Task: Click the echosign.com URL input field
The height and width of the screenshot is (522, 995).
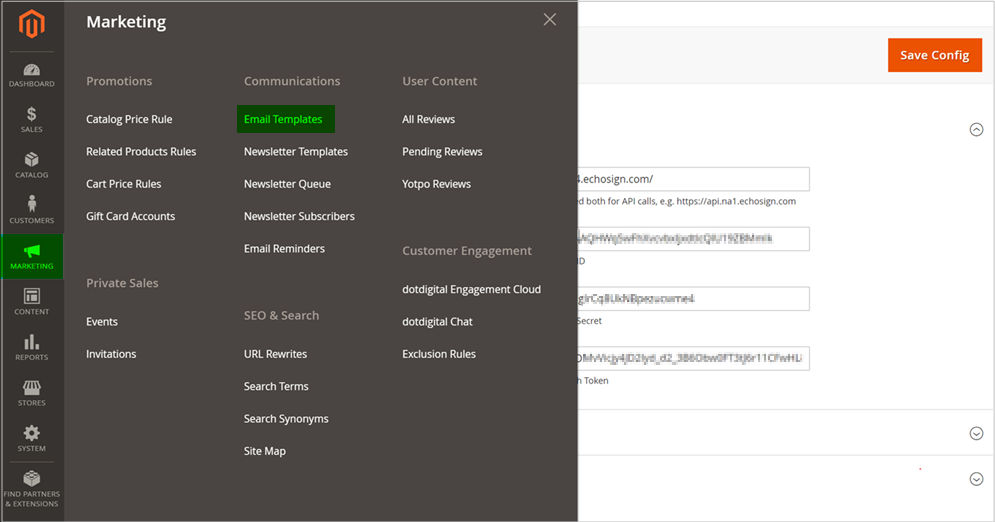Action: tap(692, 179)
